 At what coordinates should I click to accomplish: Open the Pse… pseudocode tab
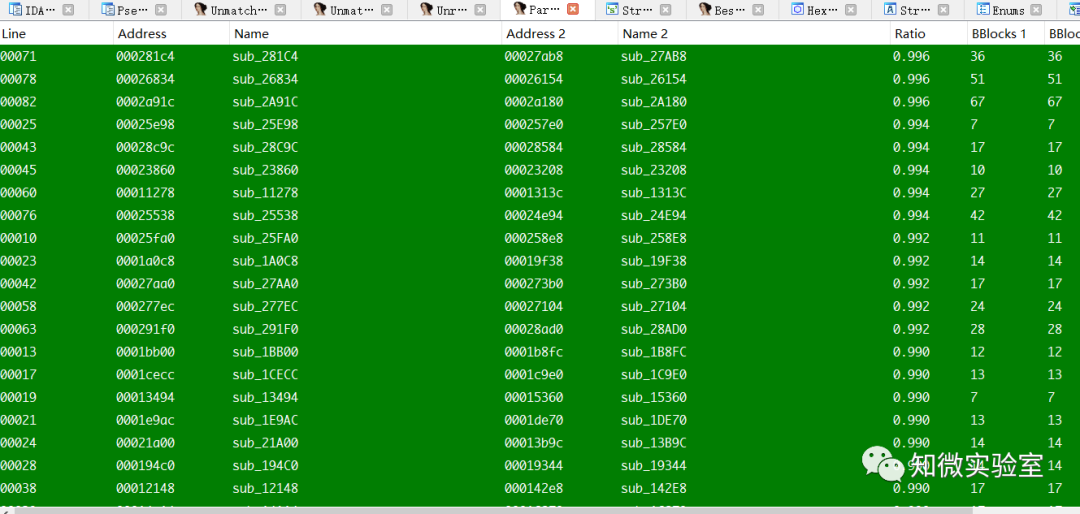point(134,10)
